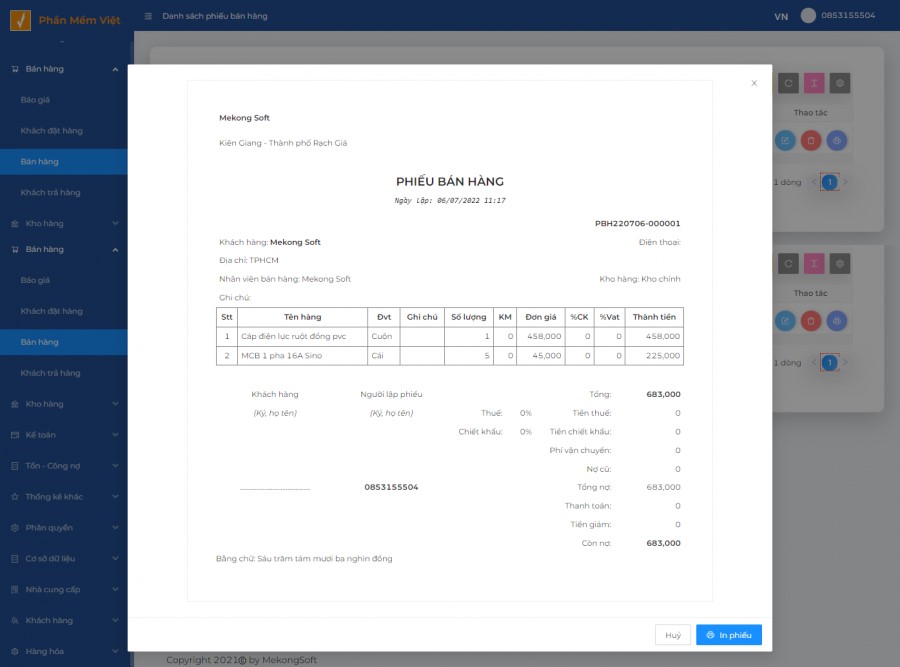
Task: Click the Tên hàng column header
Action: point(302,317)
